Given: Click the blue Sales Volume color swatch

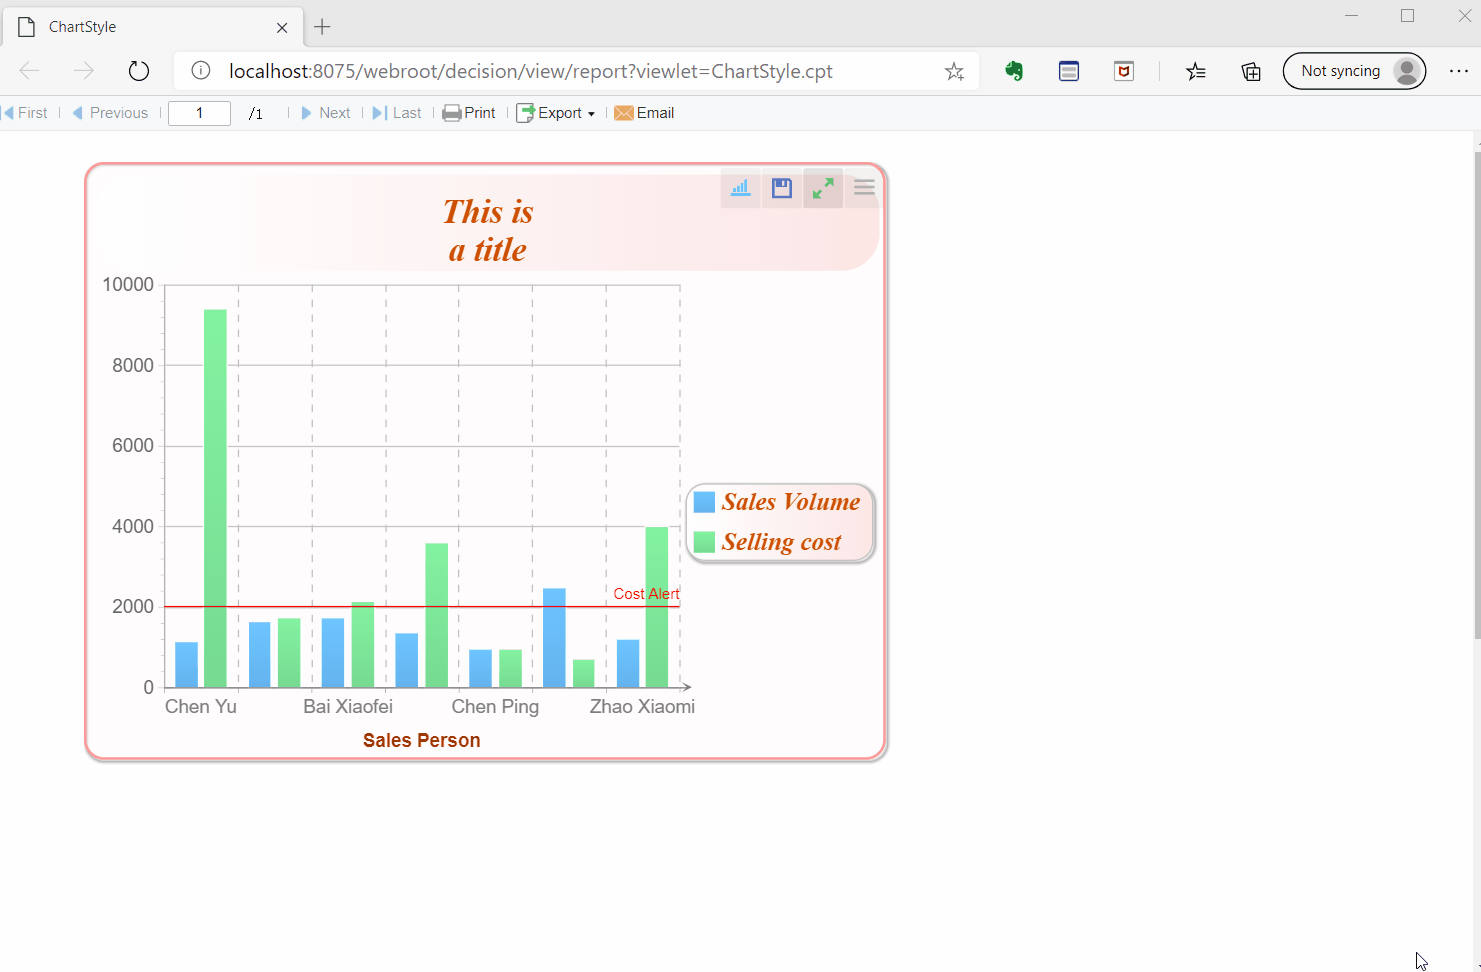Looking at the screenshot, I should (703, 501).
